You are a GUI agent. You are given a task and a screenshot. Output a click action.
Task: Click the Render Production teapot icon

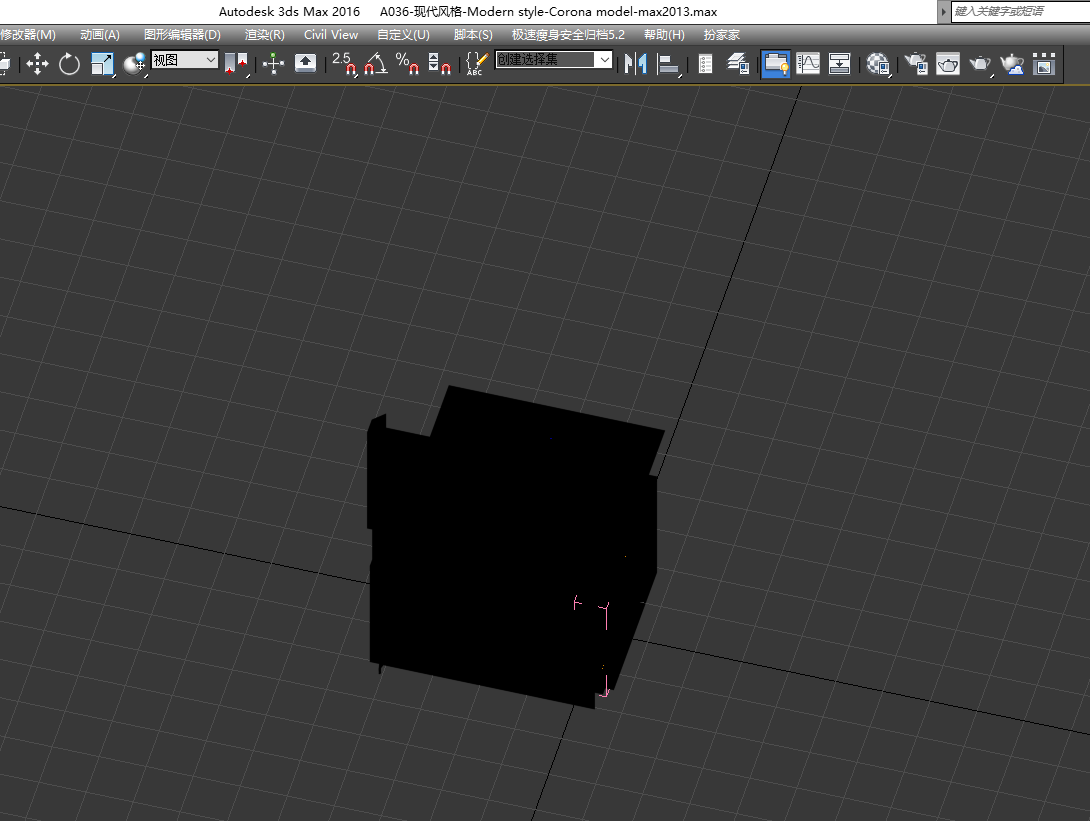coord(980,64)
